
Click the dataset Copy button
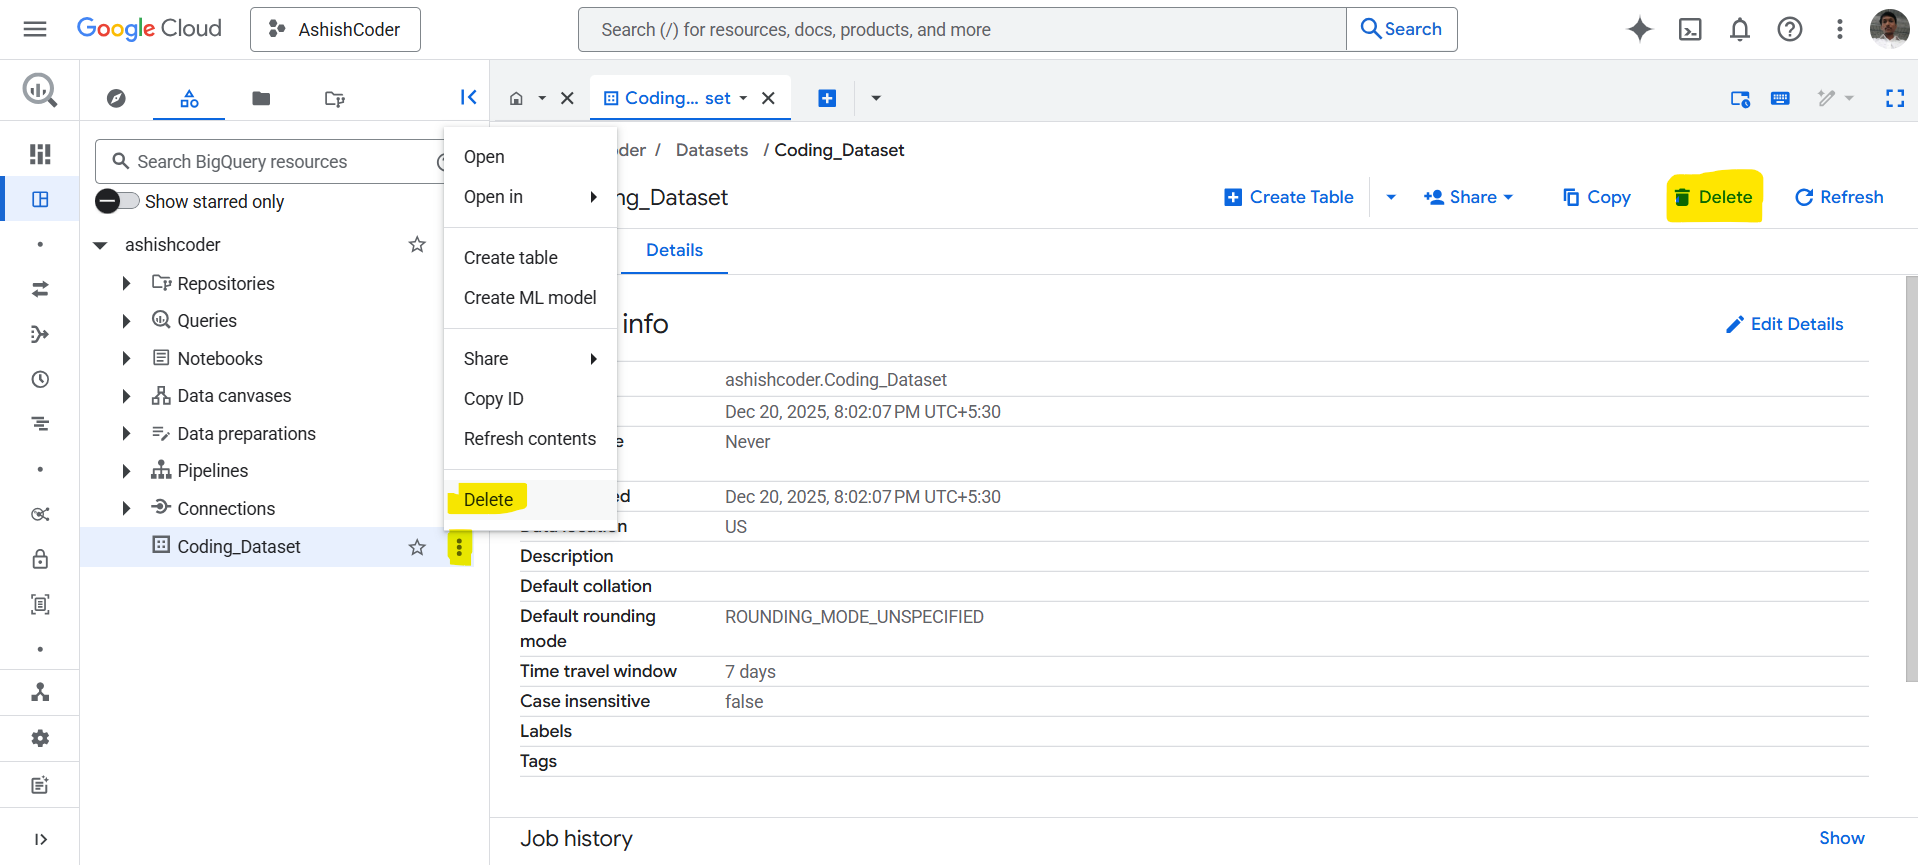tap(1597, 197)
